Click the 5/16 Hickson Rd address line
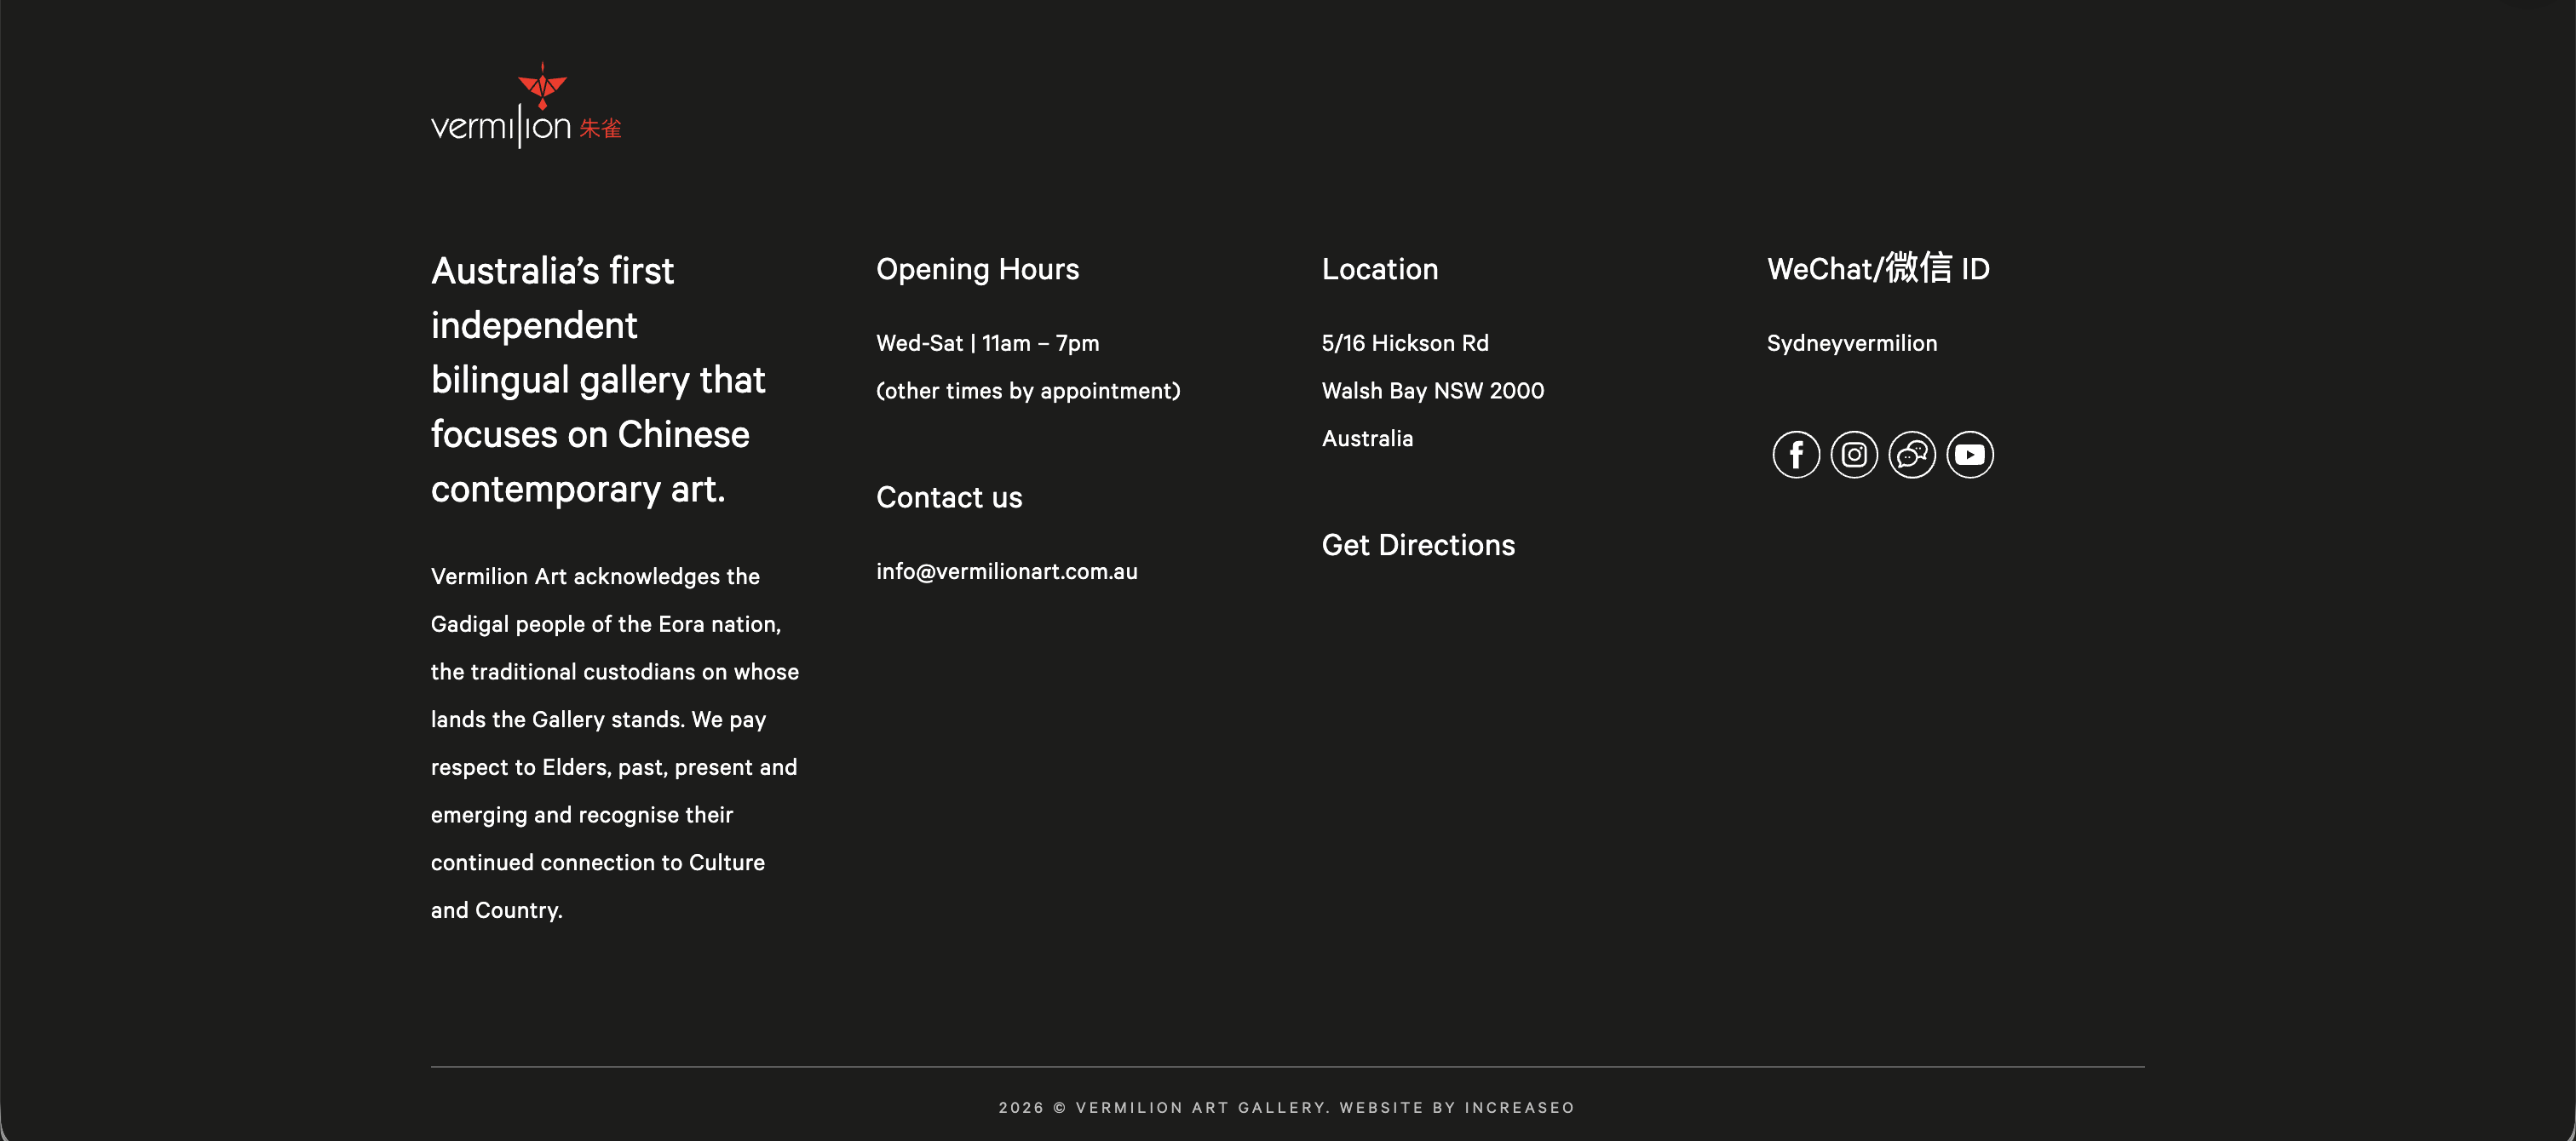This screenshot has height=1141, width=2576. (1404, 343)
